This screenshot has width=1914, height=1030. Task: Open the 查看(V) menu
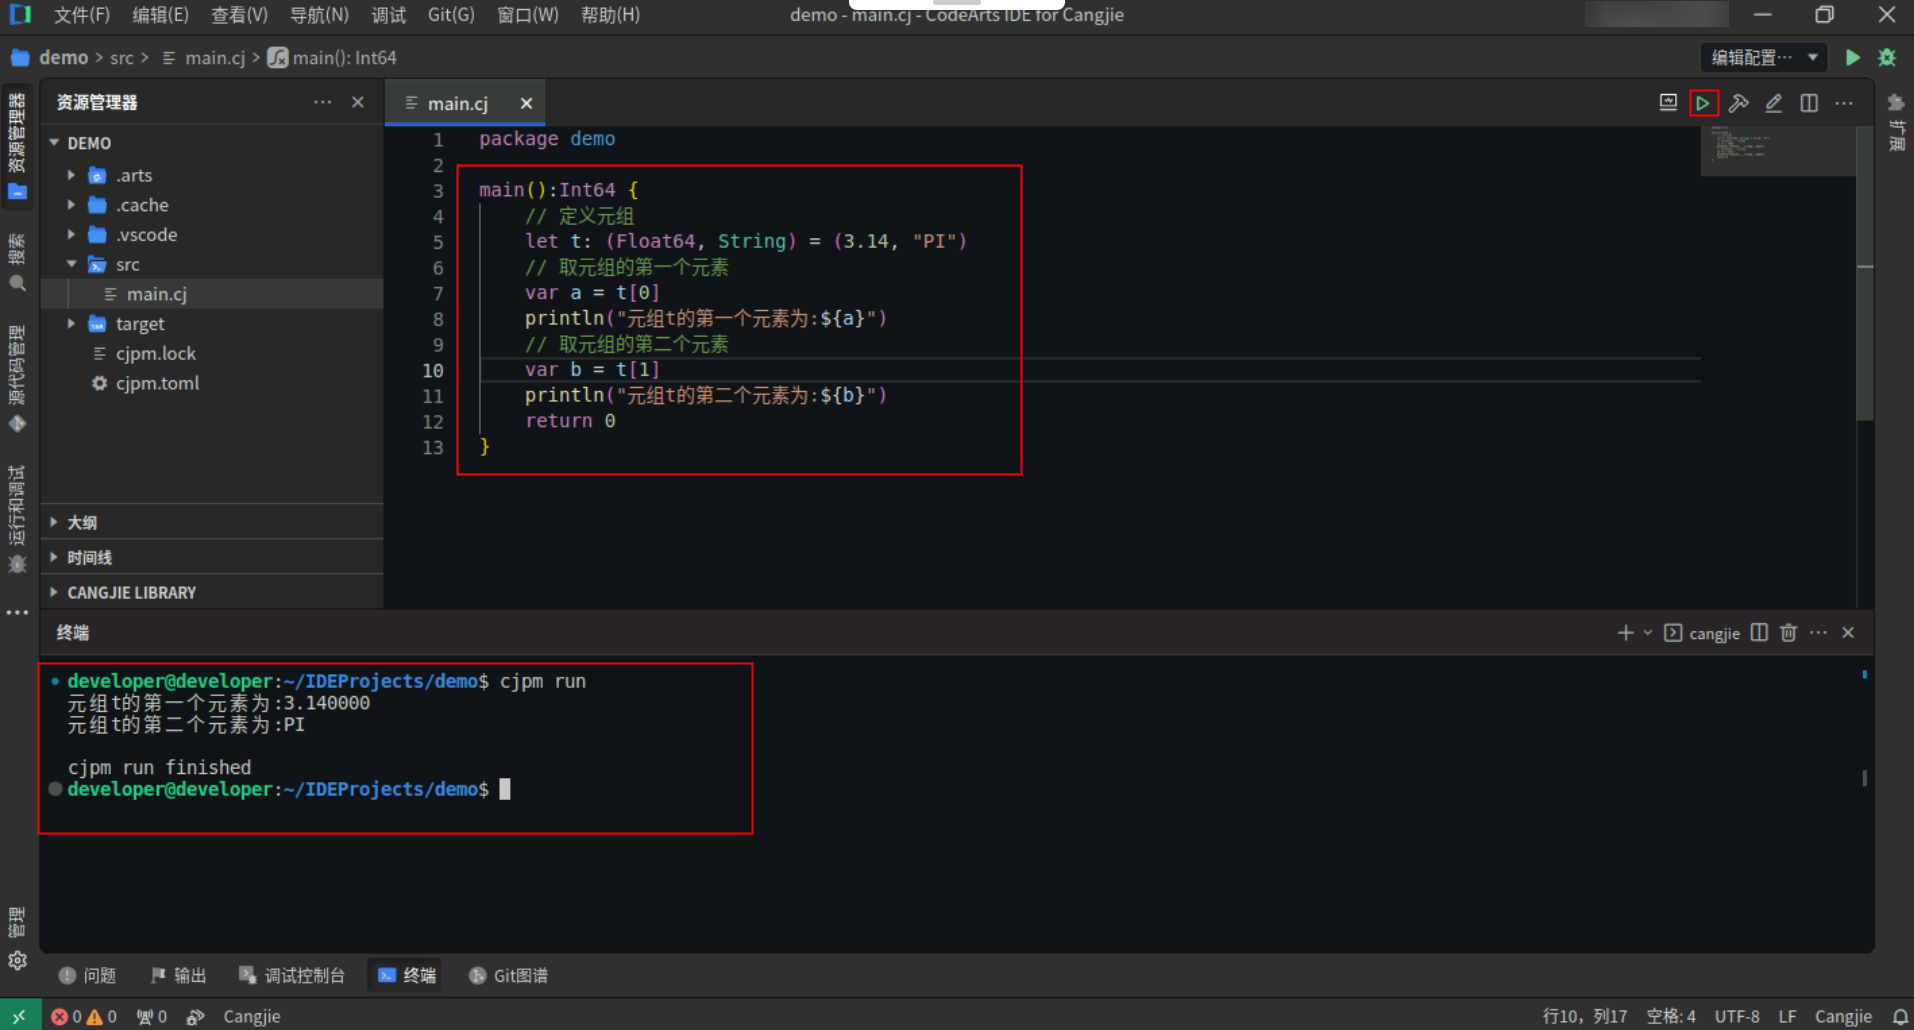(239, 15)
